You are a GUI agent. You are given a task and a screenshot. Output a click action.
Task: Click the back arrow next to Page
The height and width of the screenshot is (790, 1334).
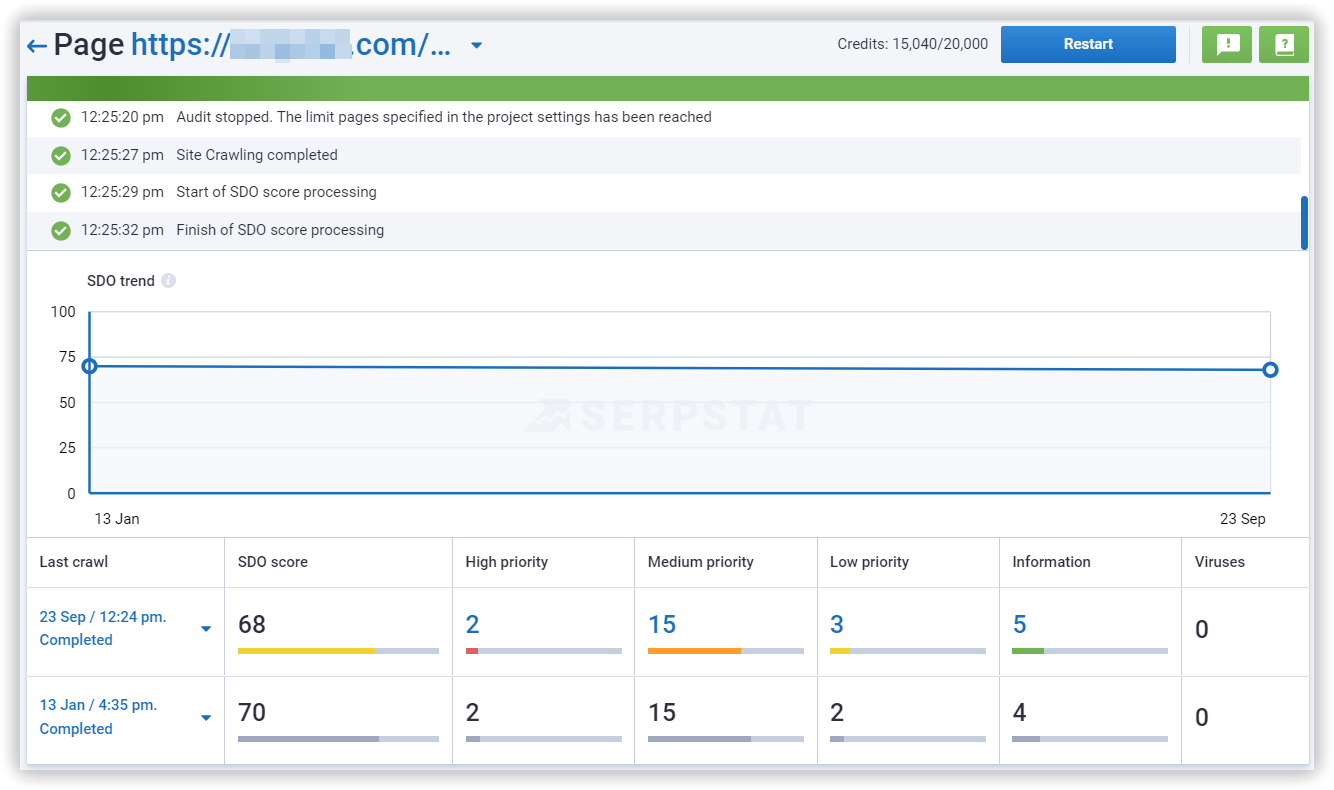pos(37,46)
